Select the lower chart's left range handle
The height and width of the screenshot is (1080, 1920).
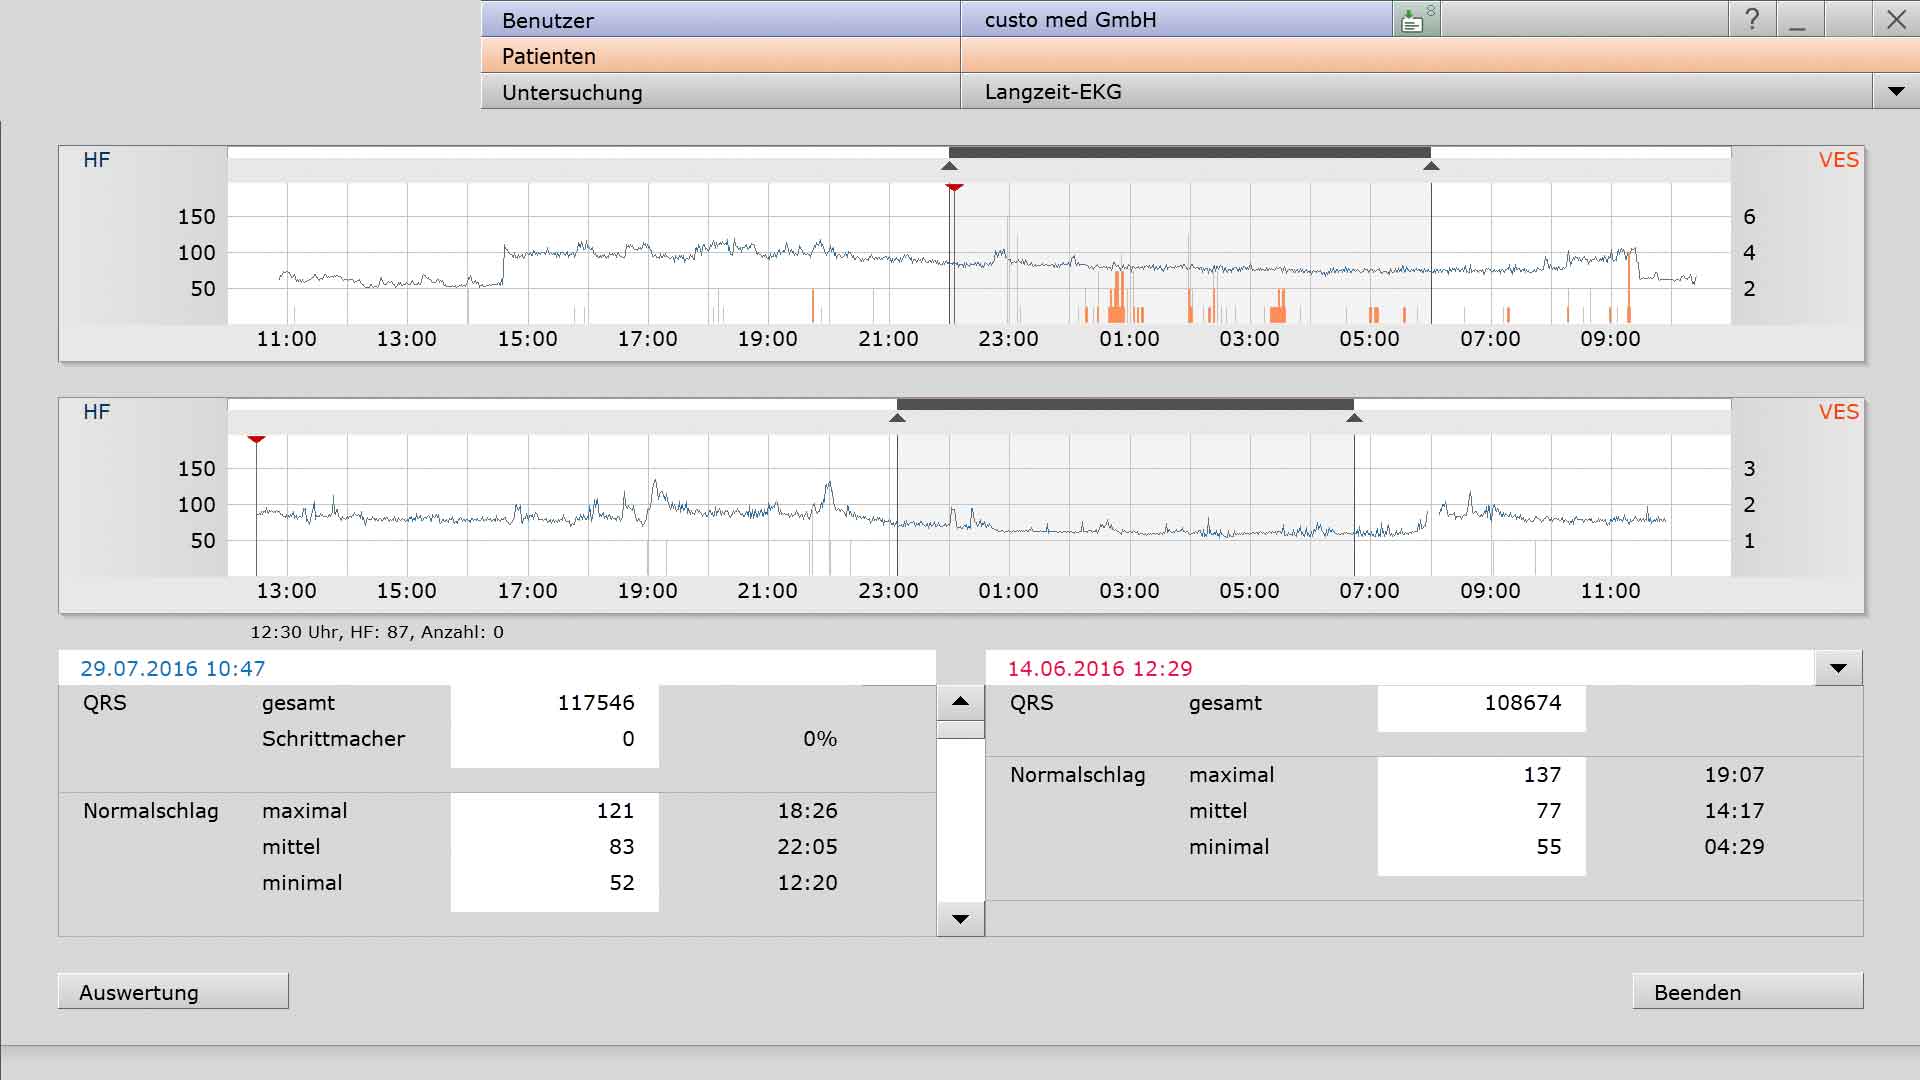click(x=897, y=418)
